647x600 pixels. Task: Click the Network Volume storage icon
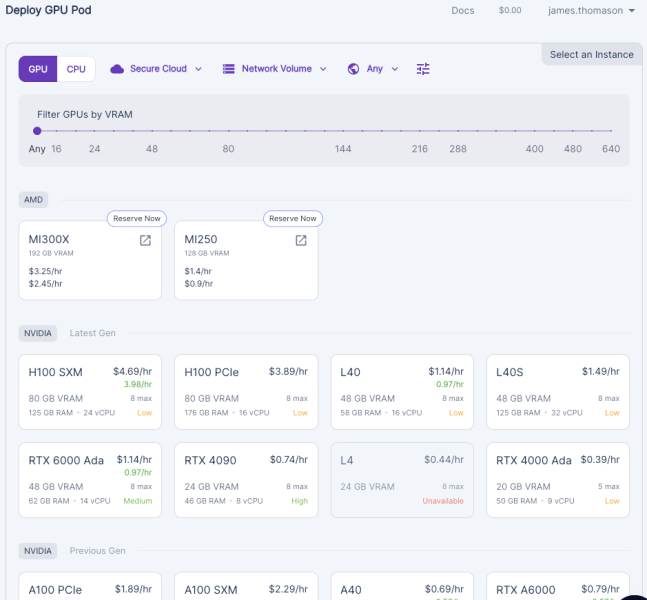click(x=229, y=69)
